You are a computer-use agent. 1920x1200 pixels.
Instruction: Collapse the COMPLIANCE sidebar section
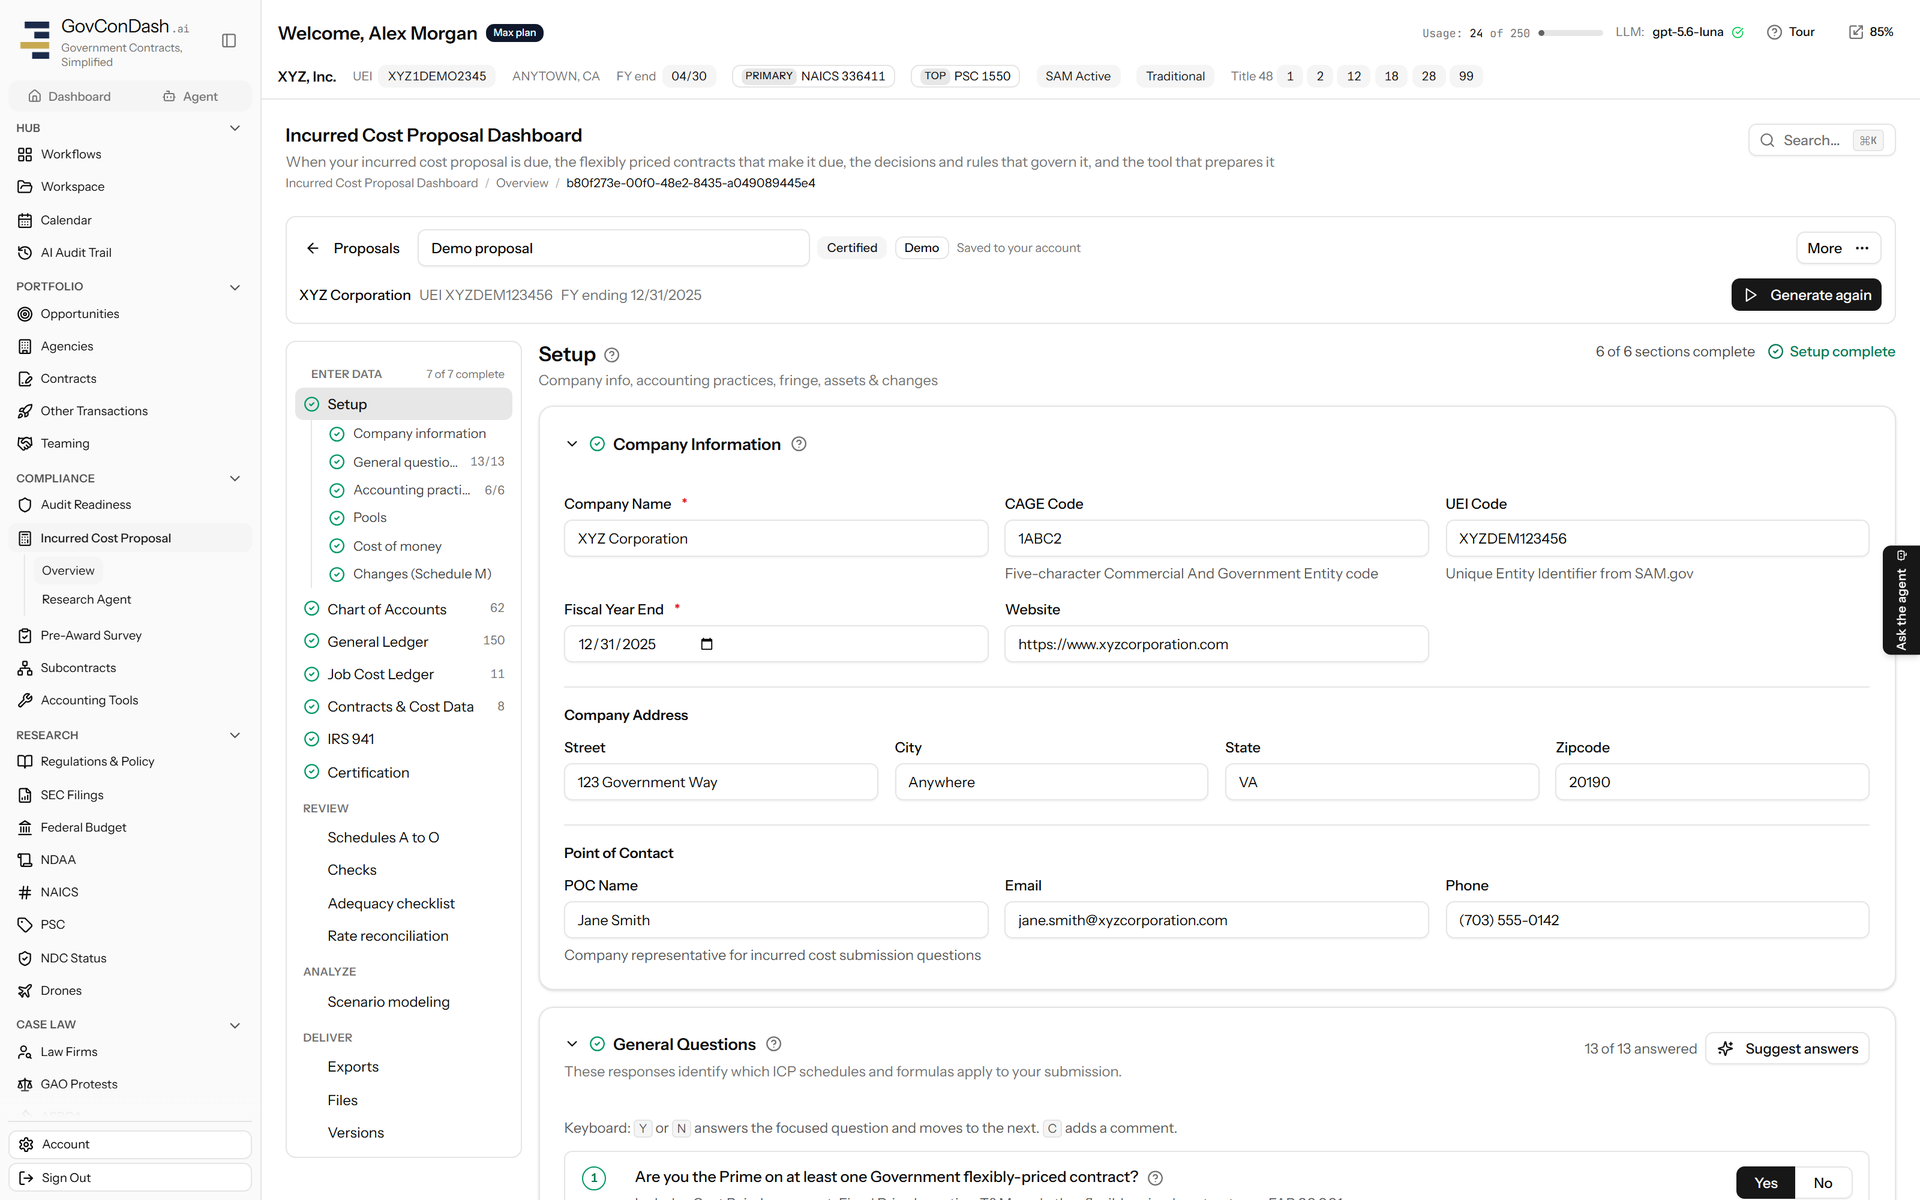[x=235, y=478]
